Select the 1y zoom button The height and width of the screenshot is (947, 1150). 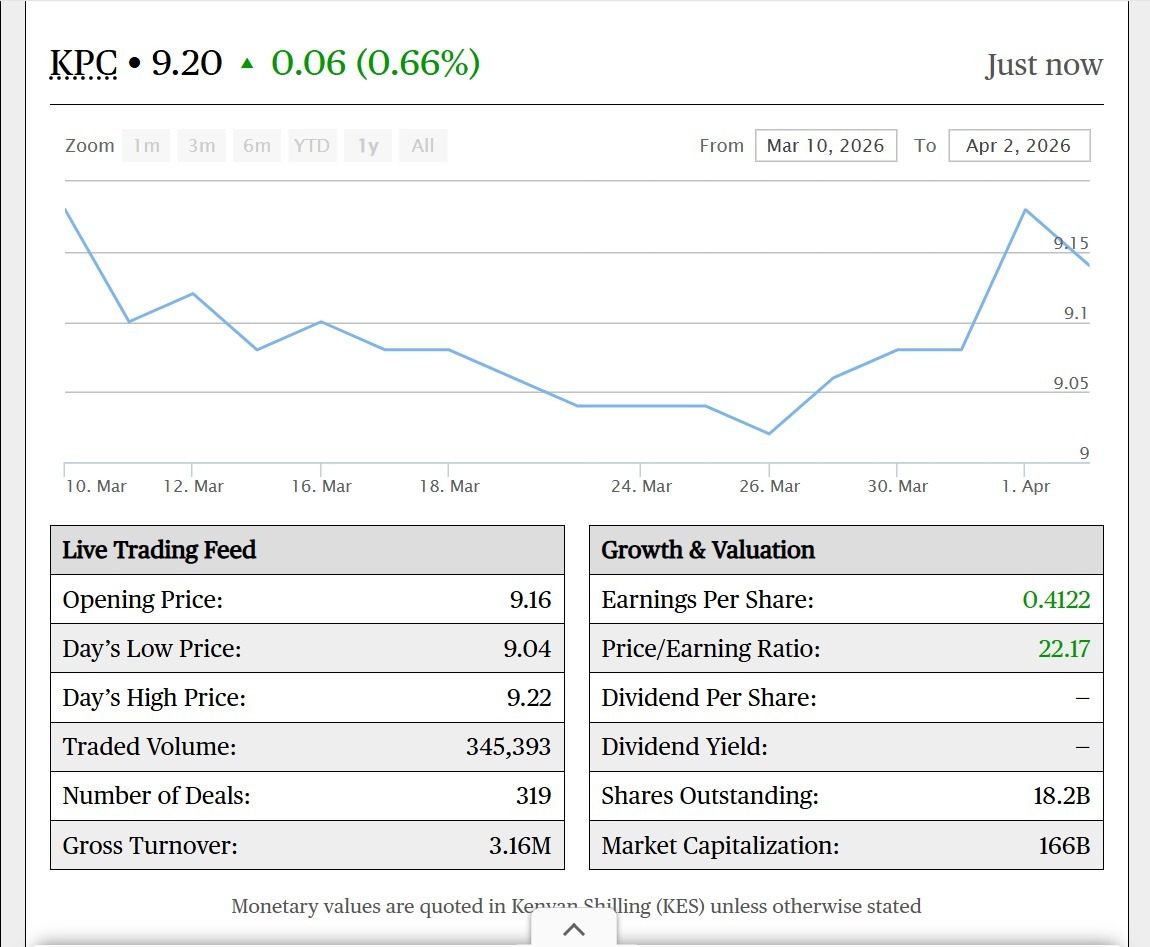(x=367, y=145)
